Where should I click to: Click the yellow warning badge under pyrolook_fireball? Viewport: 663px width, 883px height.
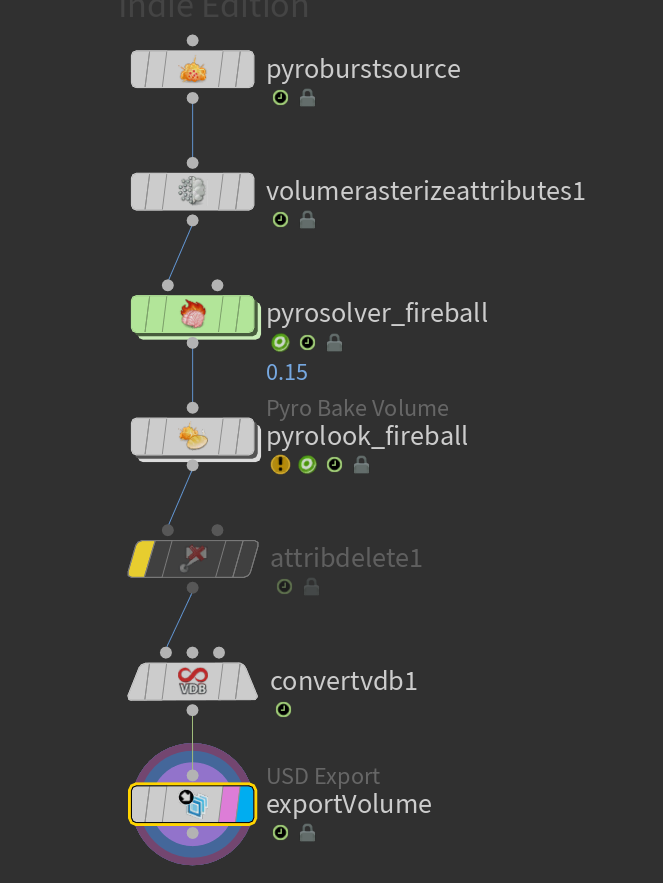coord(280,465)
